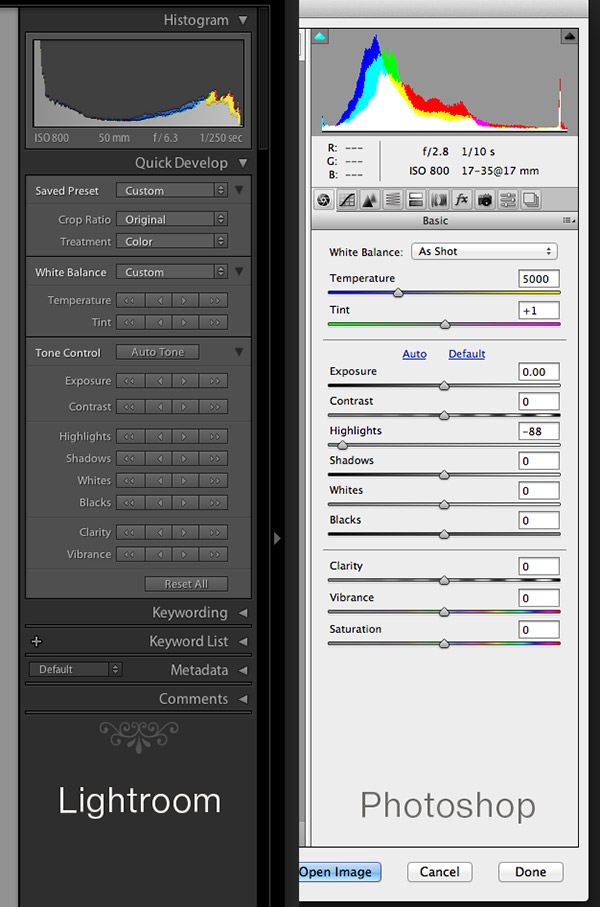Open the Metadata Default preset dropdown

pos(75,669)
